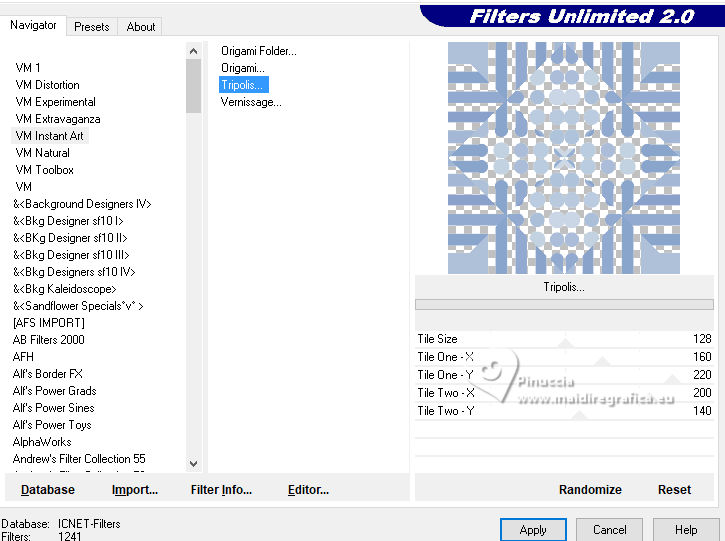Select AB Filters 2000 category
The width and height of the screenshot is (725, 541).
49,340
